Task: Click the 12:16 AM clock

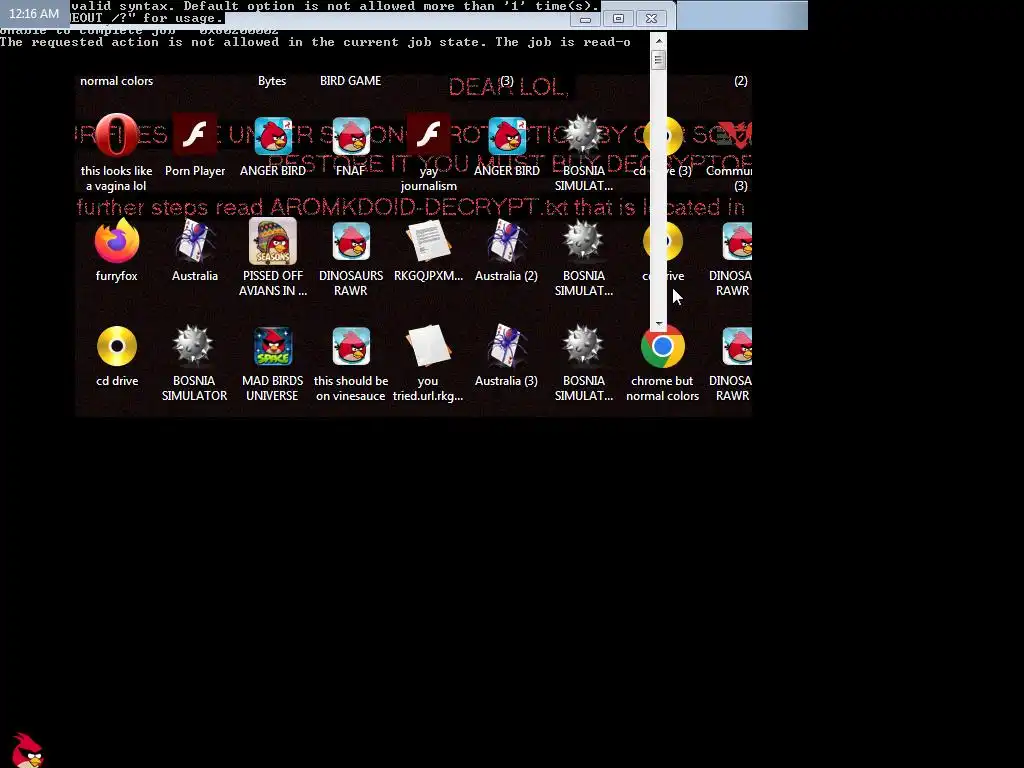Action: pos(34,13)
